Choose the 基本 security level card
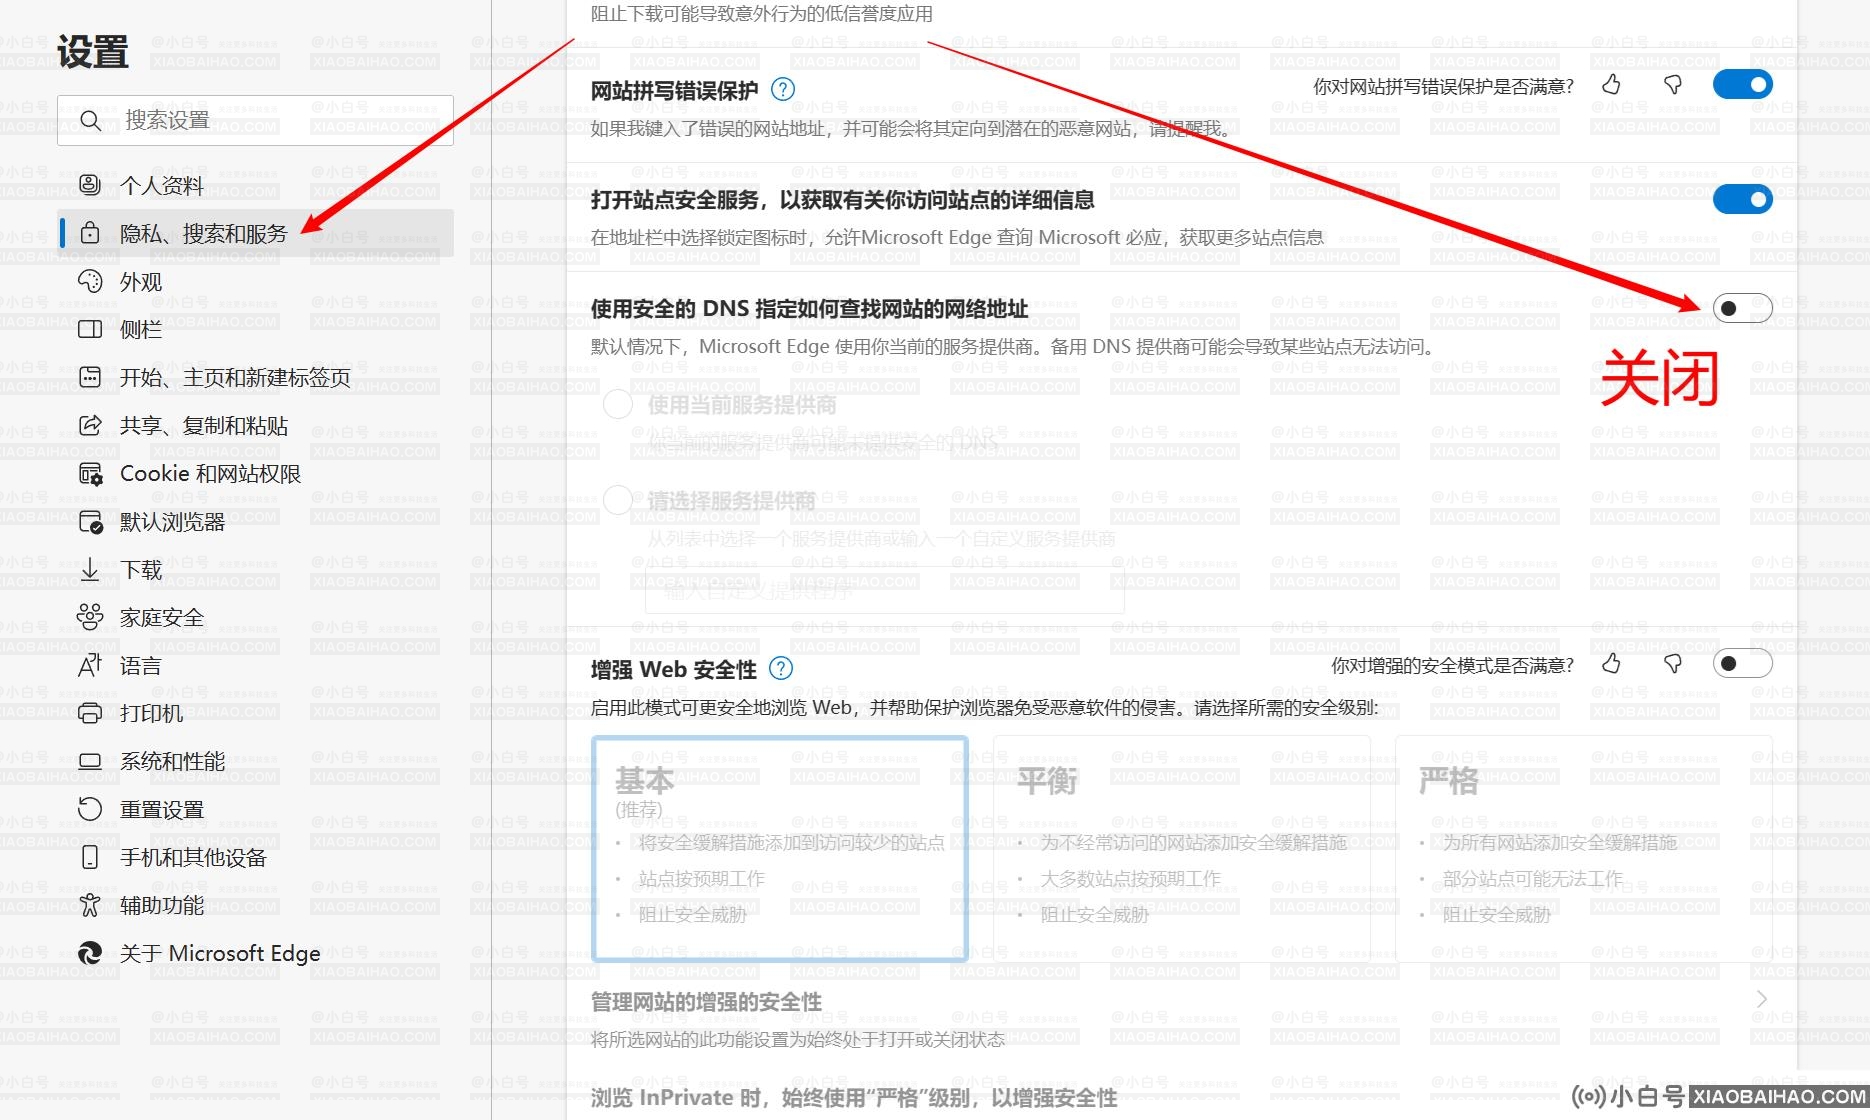 [780, 849]
